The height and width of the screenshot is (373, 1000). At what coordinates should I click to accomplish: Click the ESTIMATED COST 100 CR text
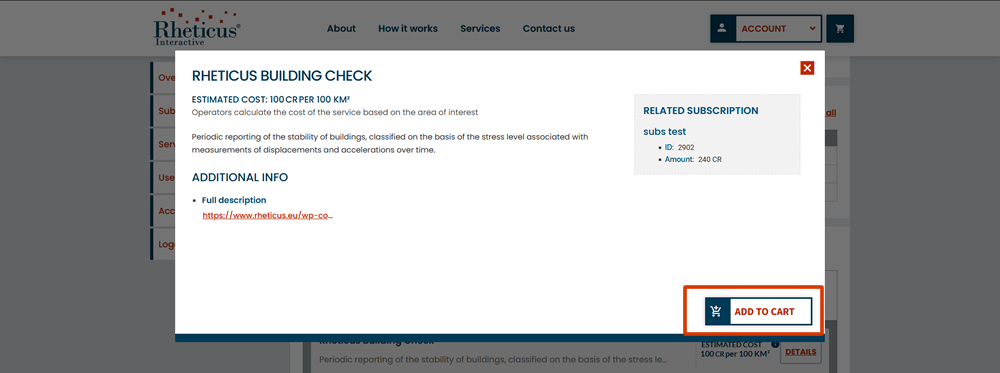(270, 100)
